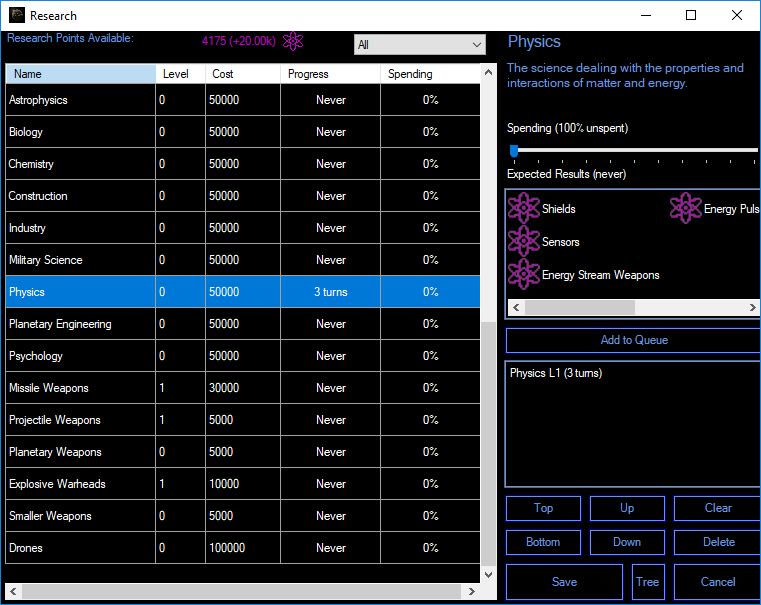761x605 pixels.
Task: Sort table by Spending column header
Action: click(430, 74)
